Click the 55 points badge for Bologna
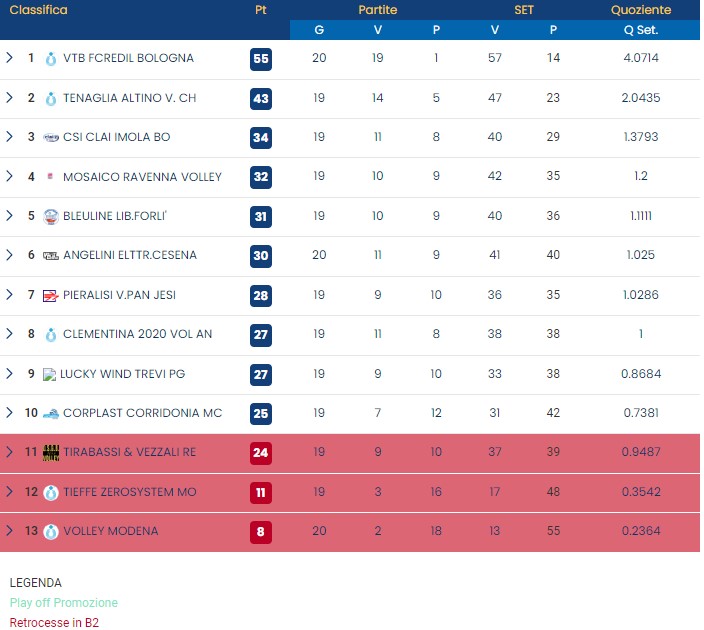The height and width of the screenshot is (630, 704). pyautogui.click(x=261, y=59)
